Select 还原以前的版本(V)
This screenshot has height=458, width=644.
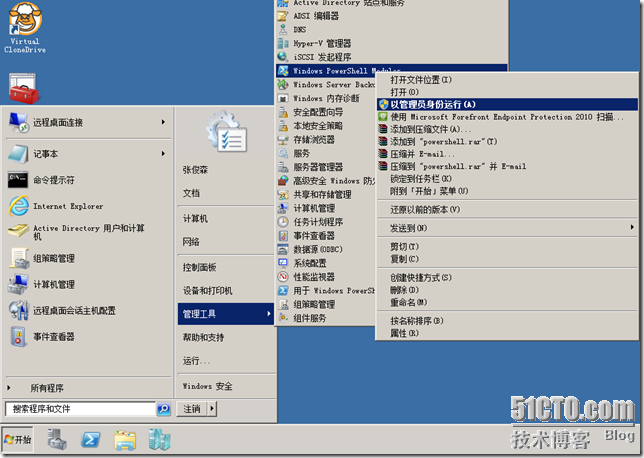[425, 209]
